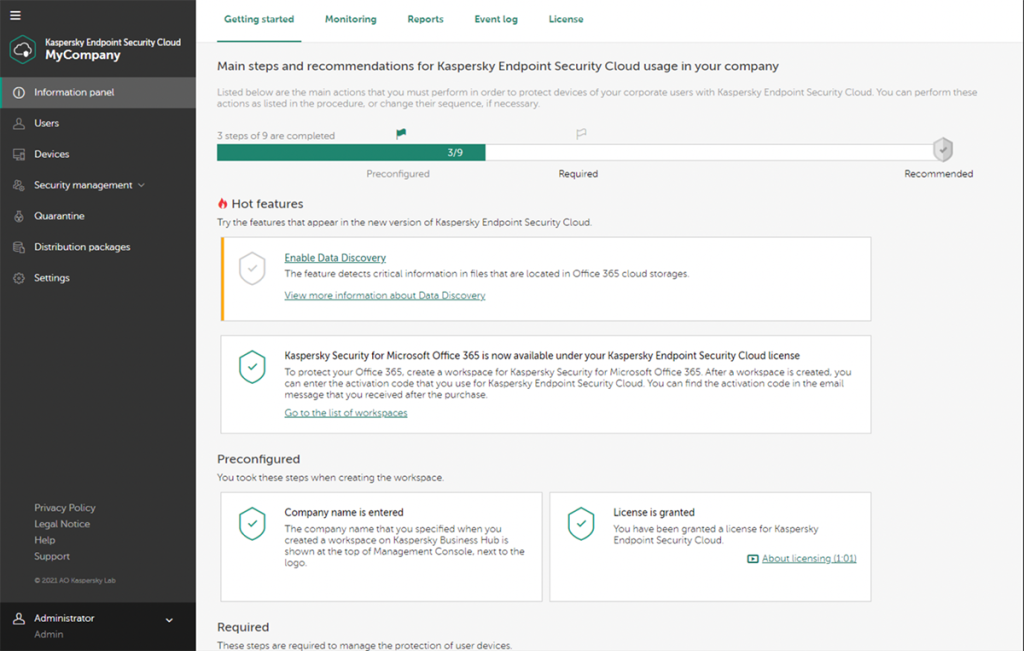The width and height of the screenshot is (1024, 651).
Task: Click the grey Required flag marker
Action: [581, 134]
